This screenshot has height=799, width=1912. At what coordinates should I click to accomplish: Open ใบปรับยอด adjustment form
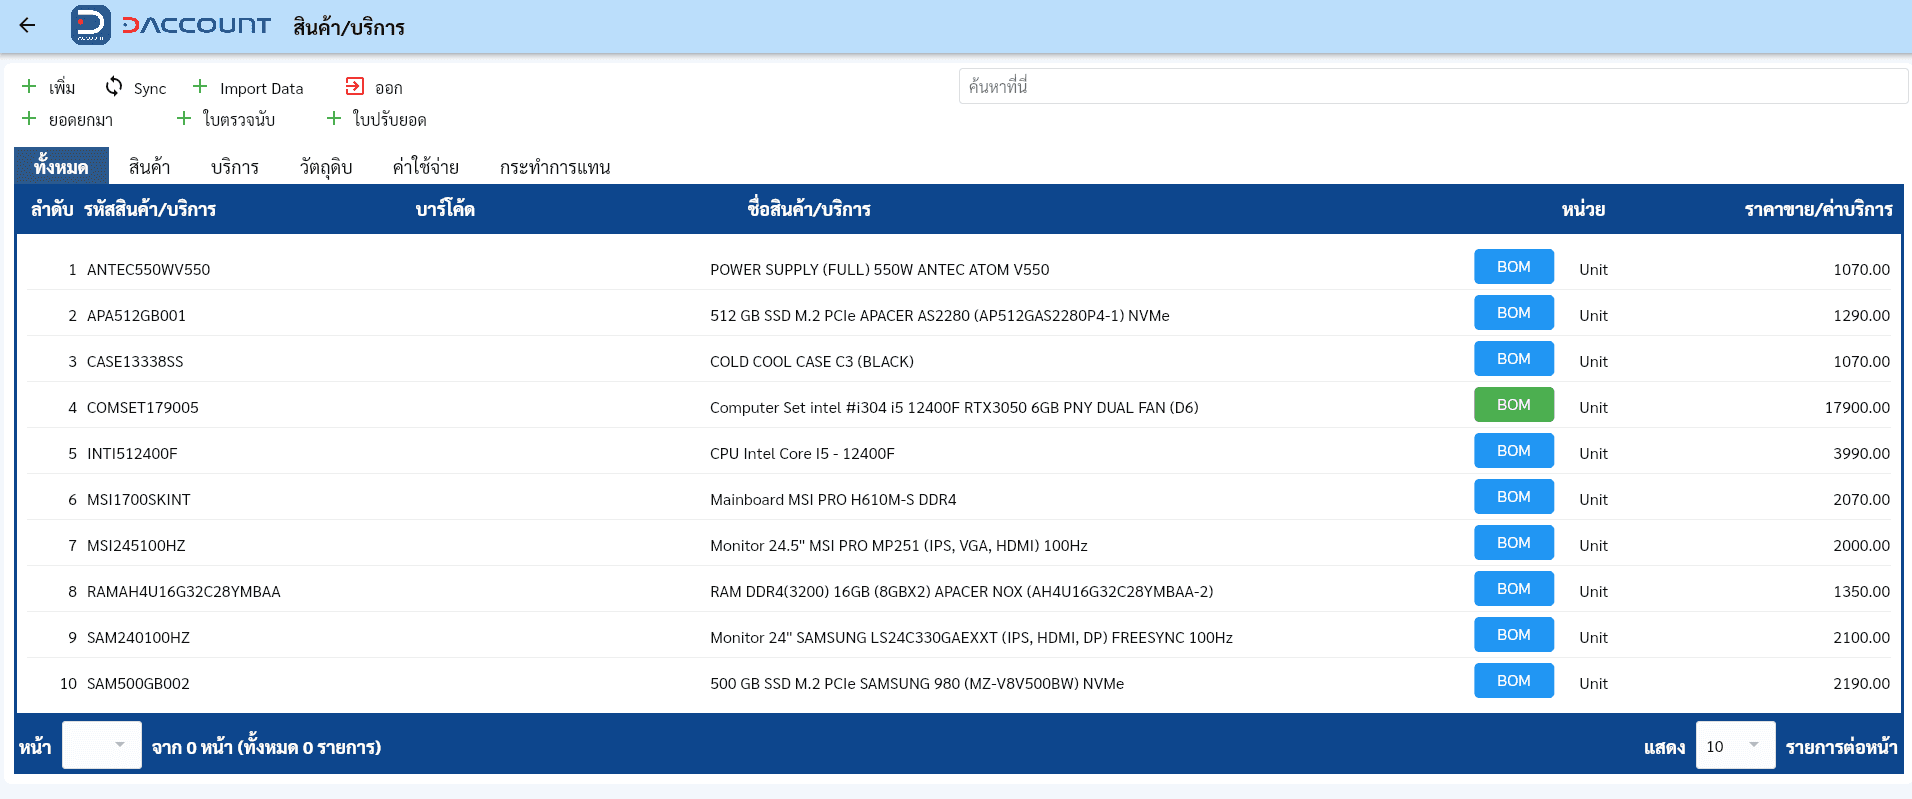pyautogui.click(x=390, y=120)
